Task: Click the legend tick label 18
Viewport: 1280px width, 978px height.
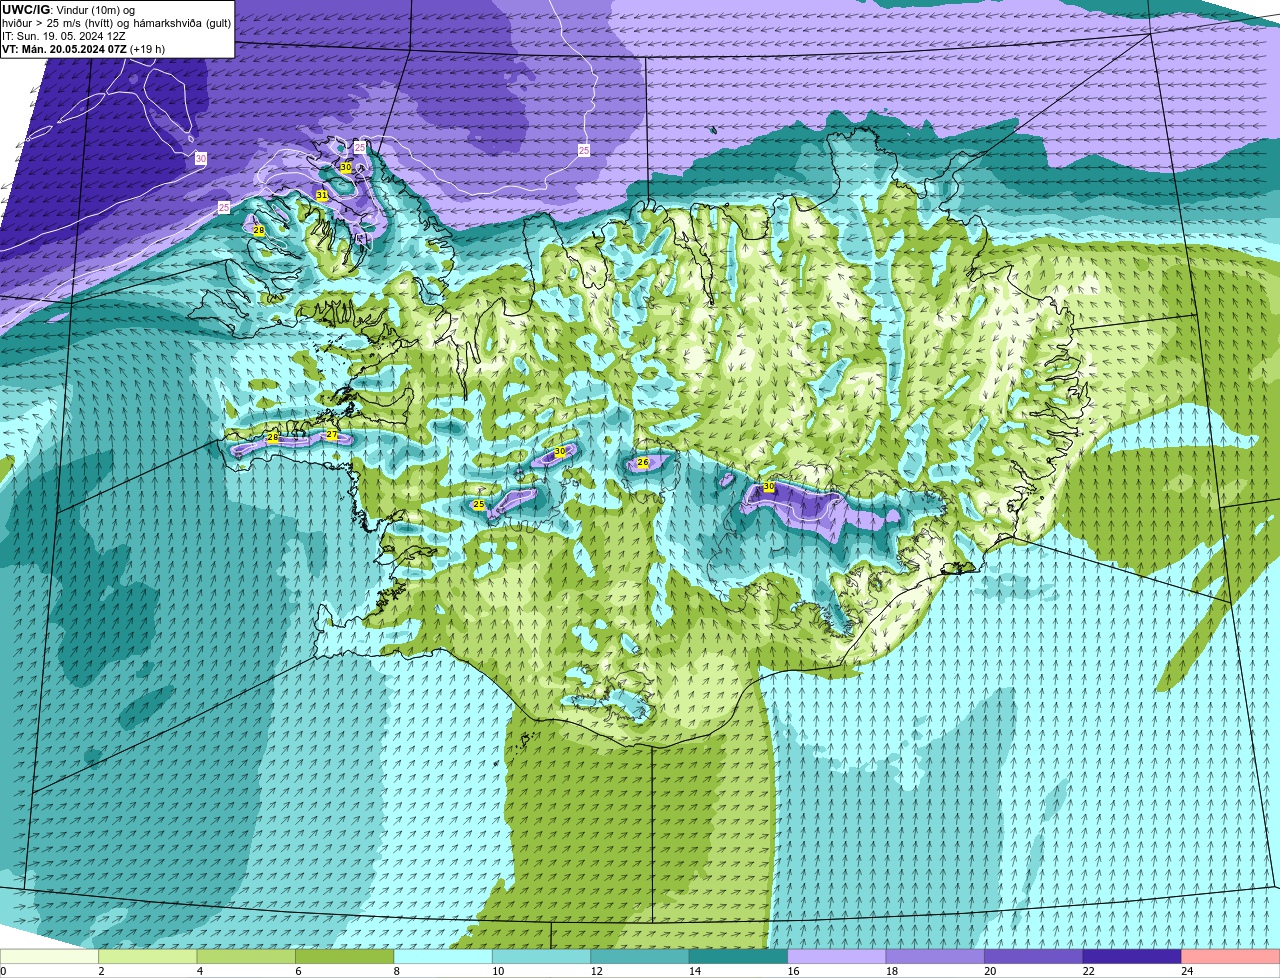Action: [891, 971]
